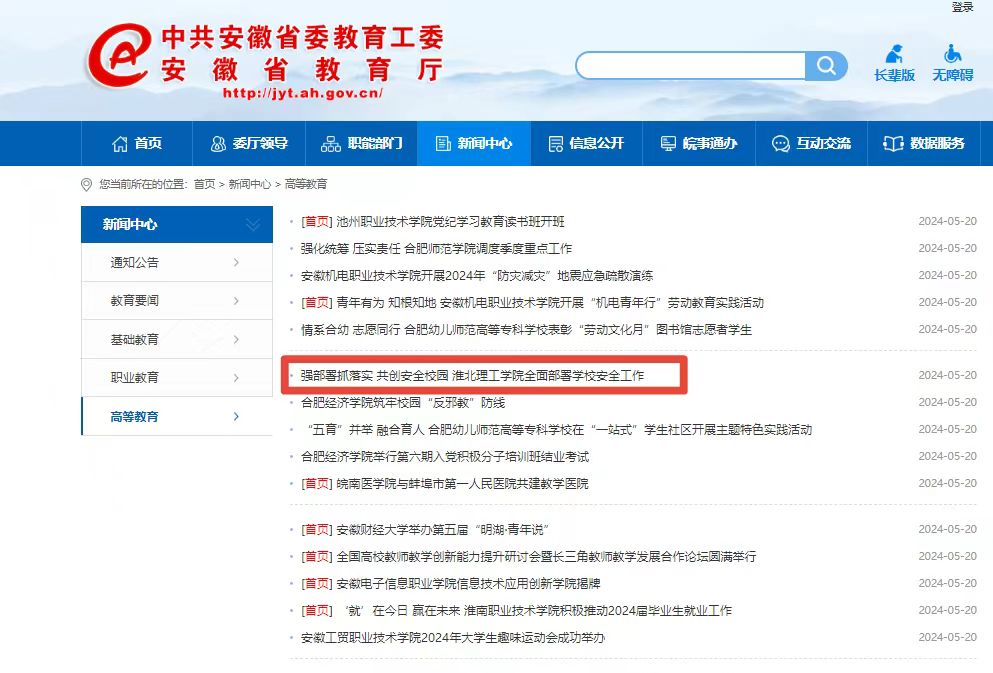Image resolution: width=993 pixels, height=673 pixels.
Task: Open 互动交流 in the navigation bar
Action: point(811,144)
